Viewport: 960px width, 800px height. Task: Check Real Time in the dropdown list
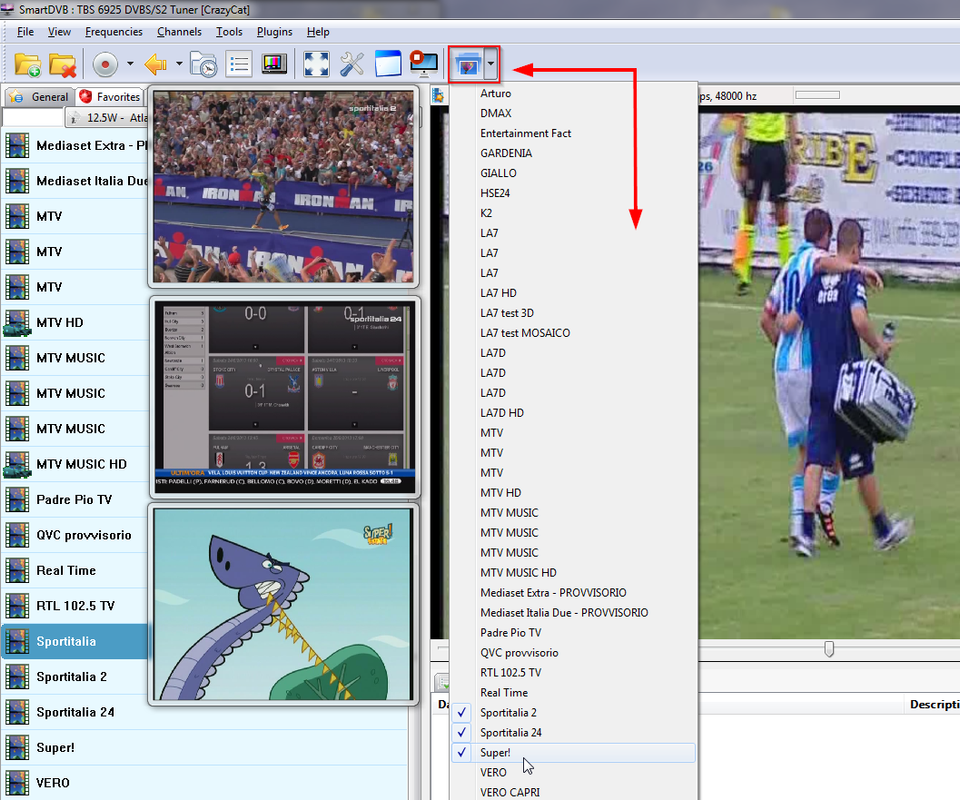click(x=572, y=692)
